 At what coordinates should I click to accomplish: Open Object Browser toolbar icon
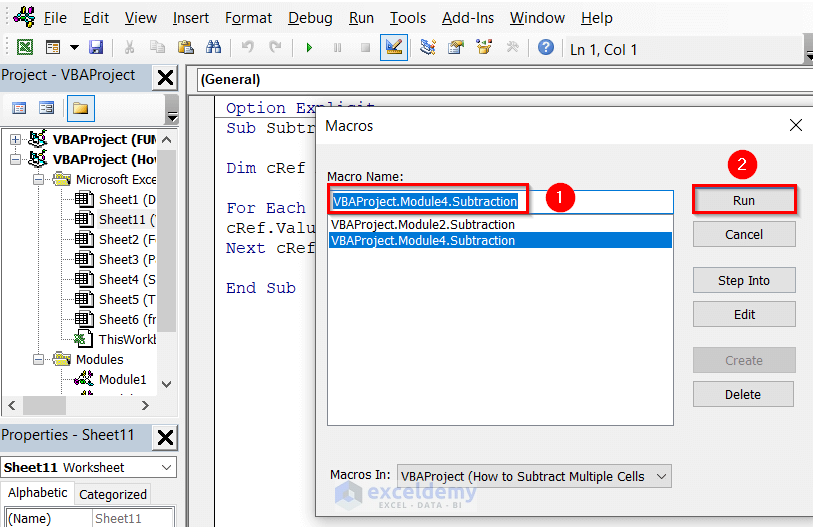484,48
